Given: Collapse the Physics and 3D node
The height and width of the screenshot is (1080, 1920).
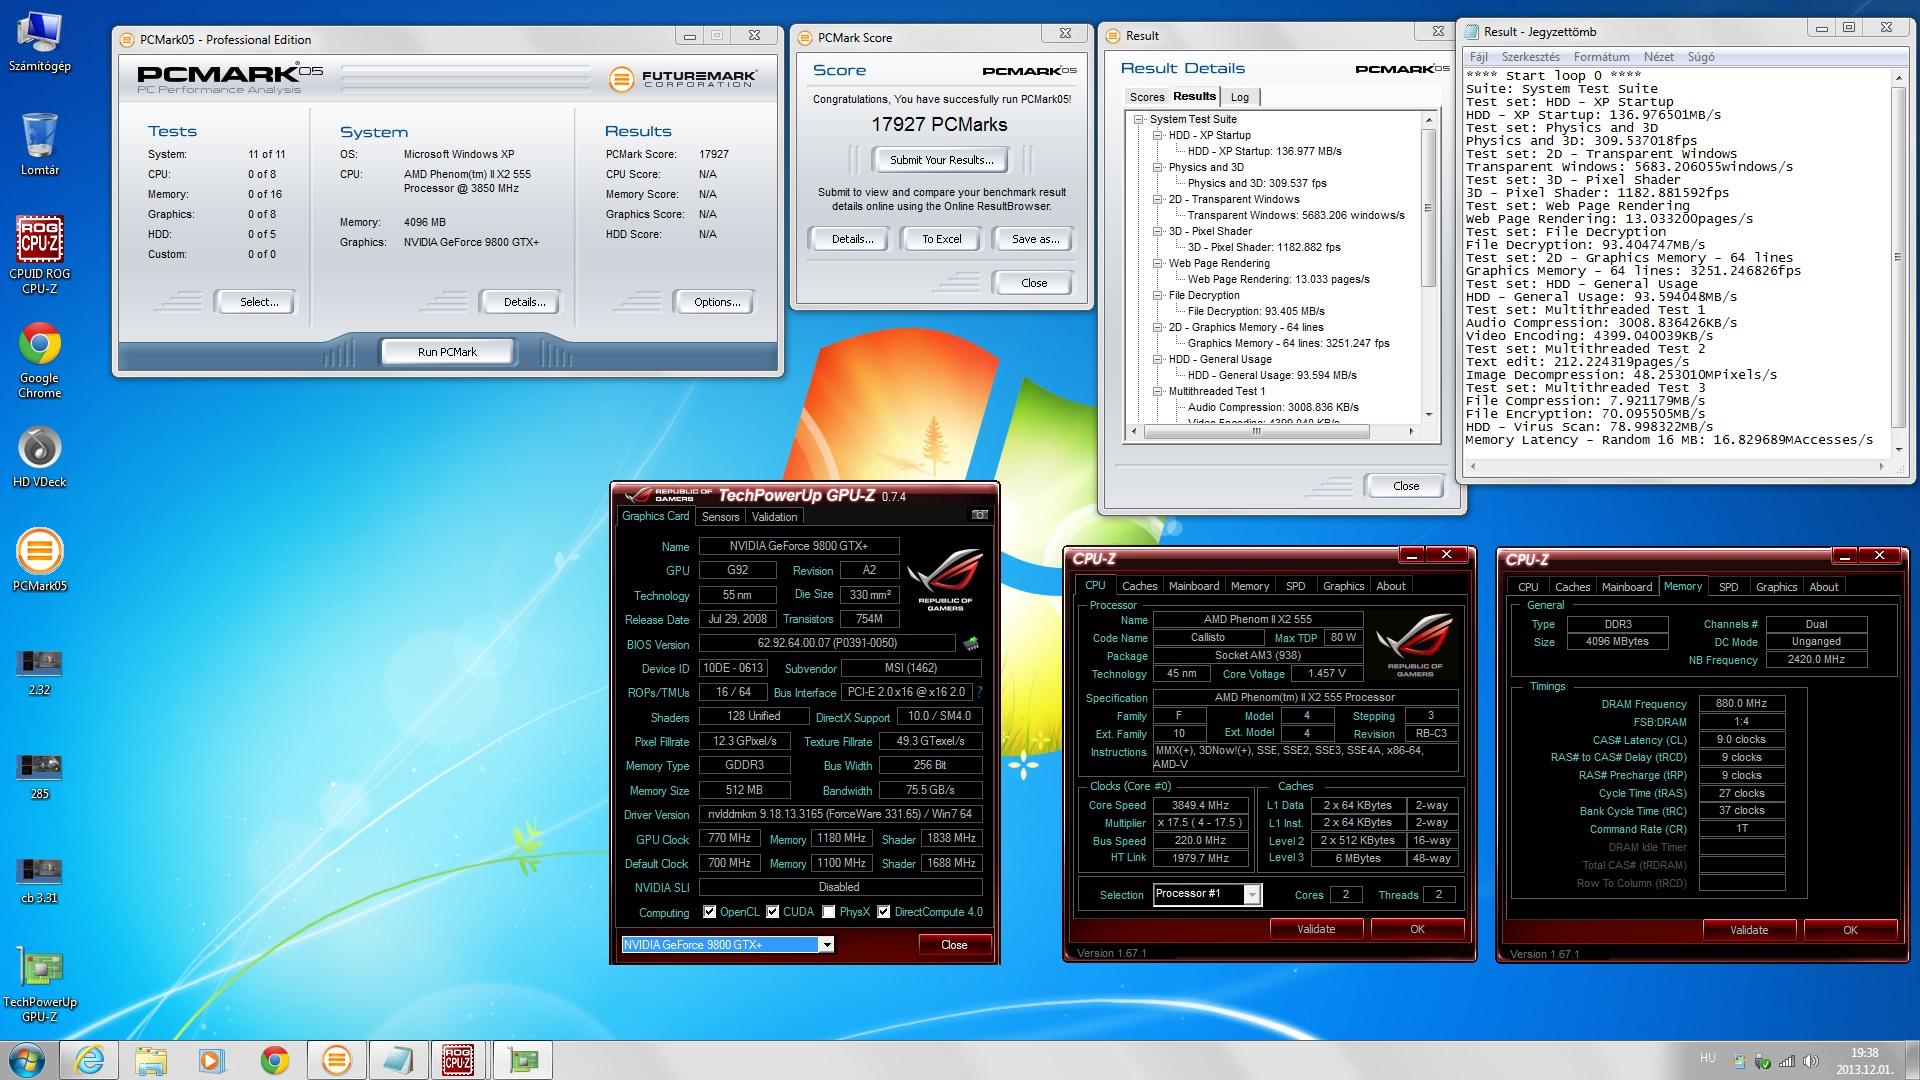Looking at the screenshot, I should (x=1157, y=167).
